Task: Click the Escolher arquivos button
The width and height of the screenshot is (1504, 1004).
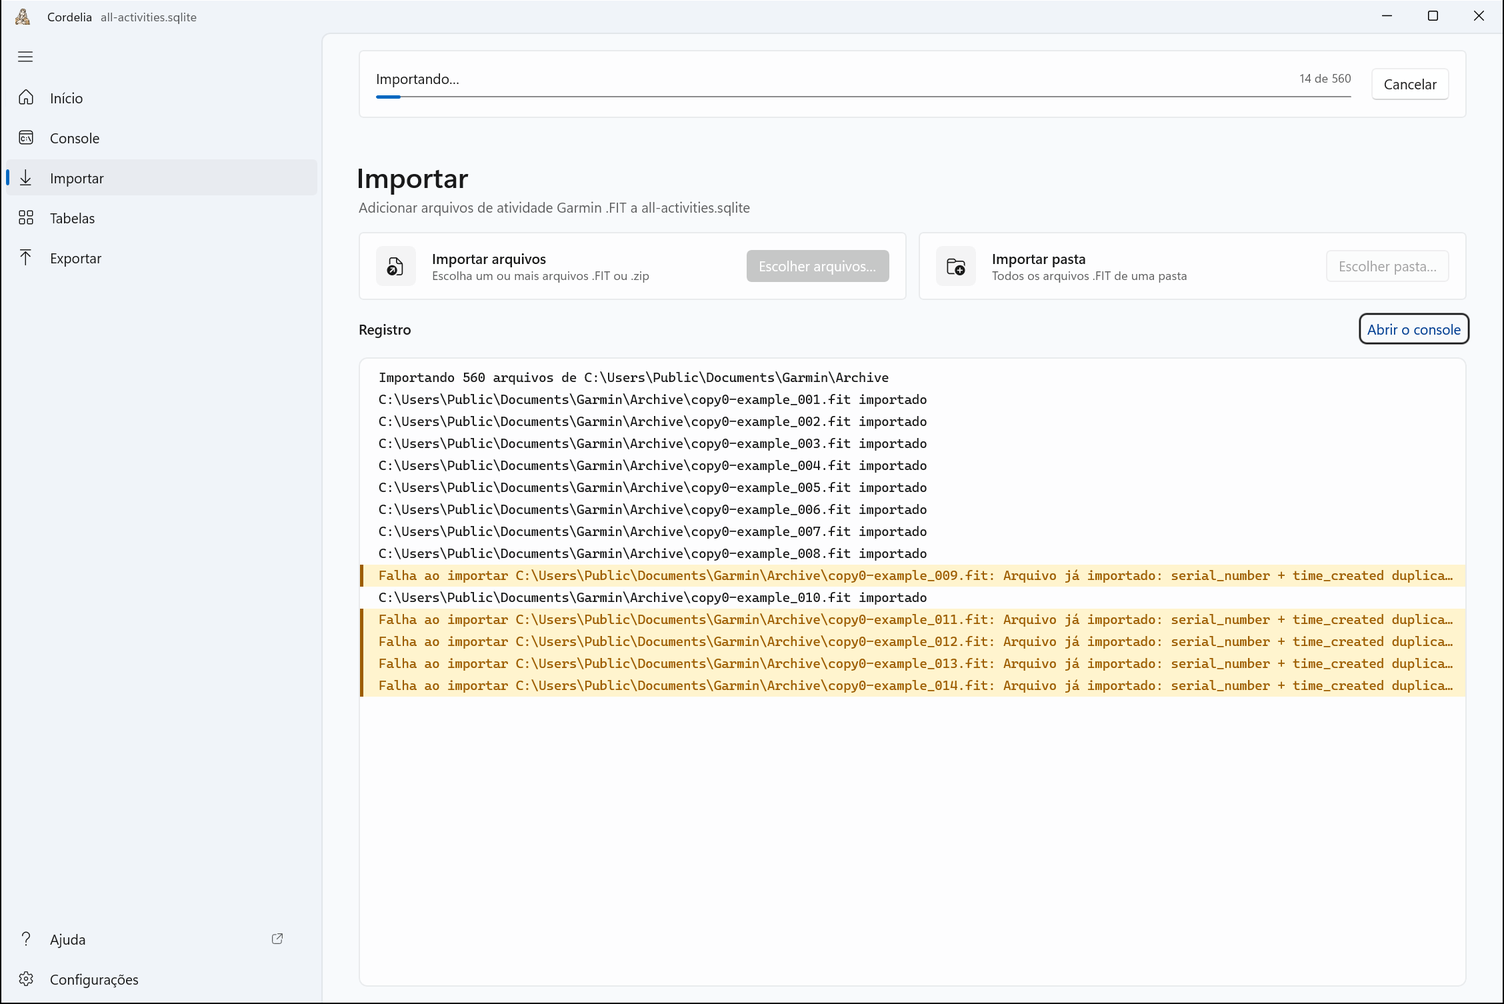Action: pyautogui.click(x=817, y=266)
